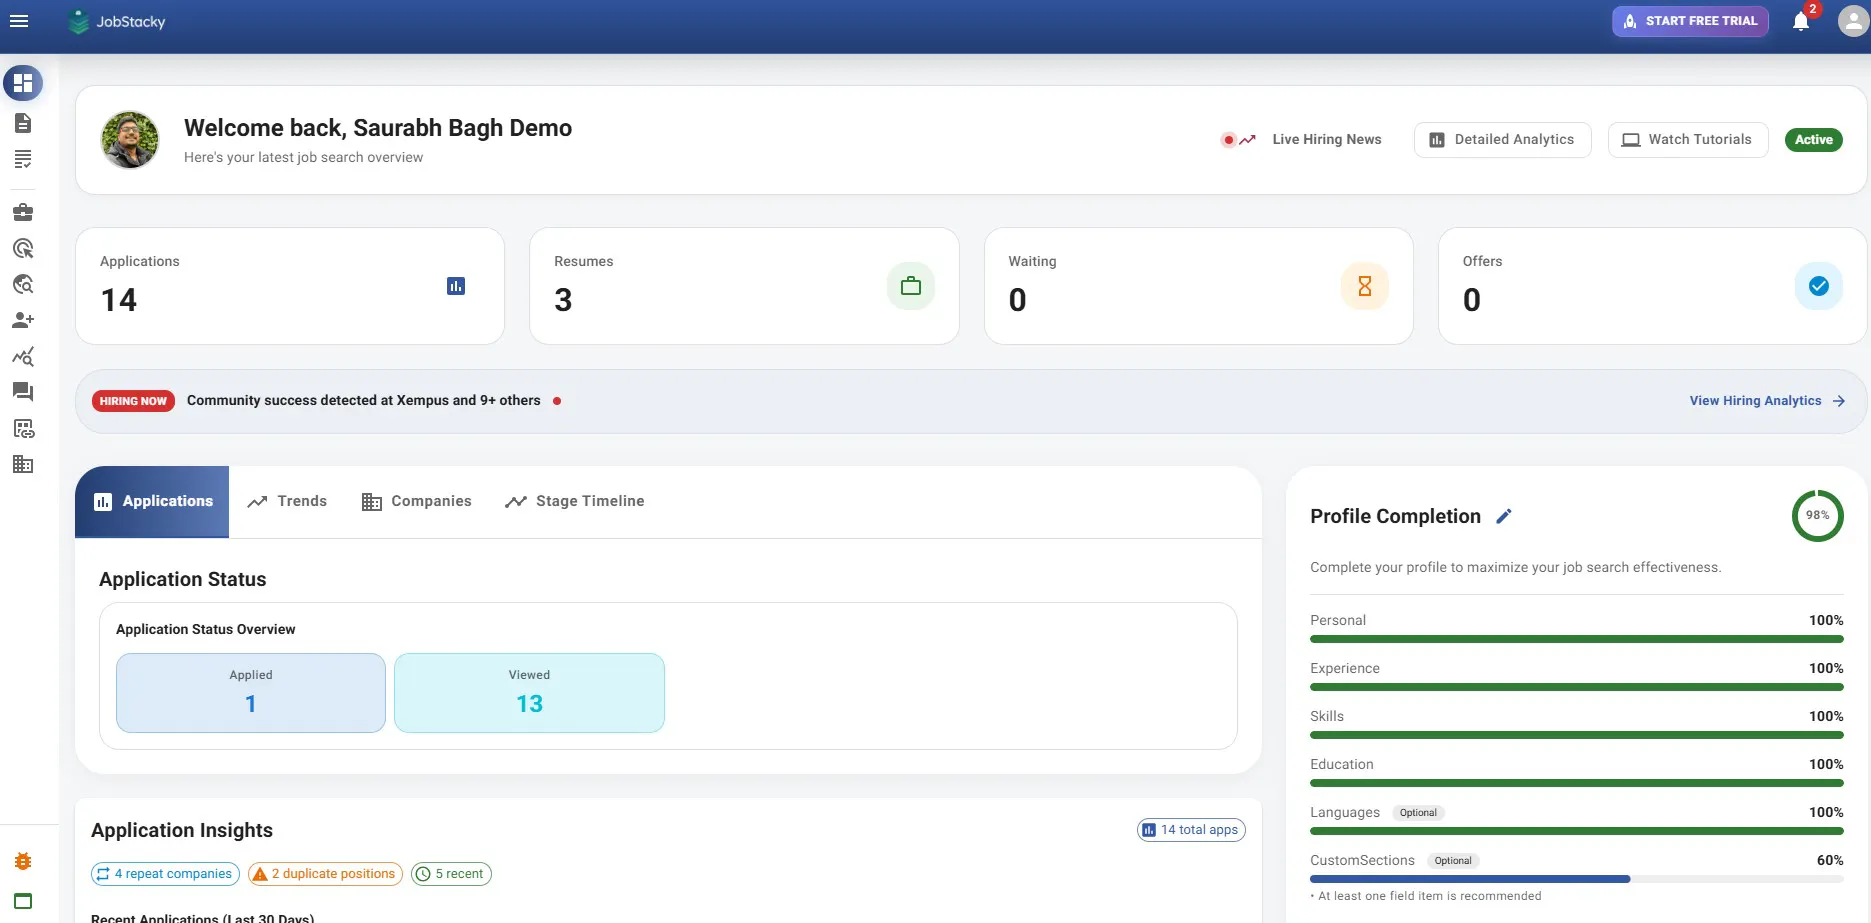Click the Experience progress bar
The width and height of the screenshot is (1871, 923).
pyautogui.click(x=1577, y=687)
